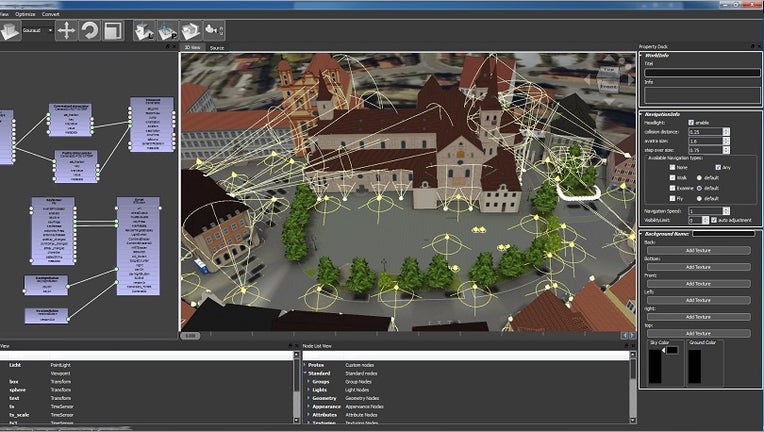The width and height of the screenshot is (764, 432).
Task: Click the timeline position handle below viewport
Action: coord(190,336)
